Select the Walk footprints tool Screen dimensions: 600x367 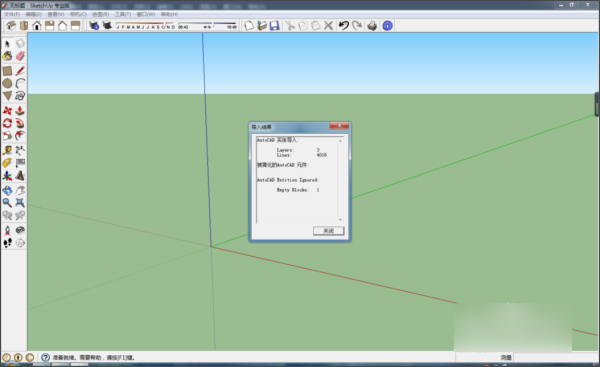click(7, 243)
